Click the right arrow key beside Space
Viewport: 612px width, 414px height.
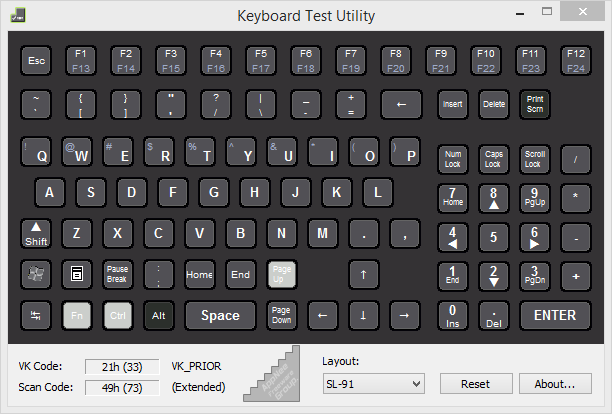pyautogui.click(x=405, y=315)
